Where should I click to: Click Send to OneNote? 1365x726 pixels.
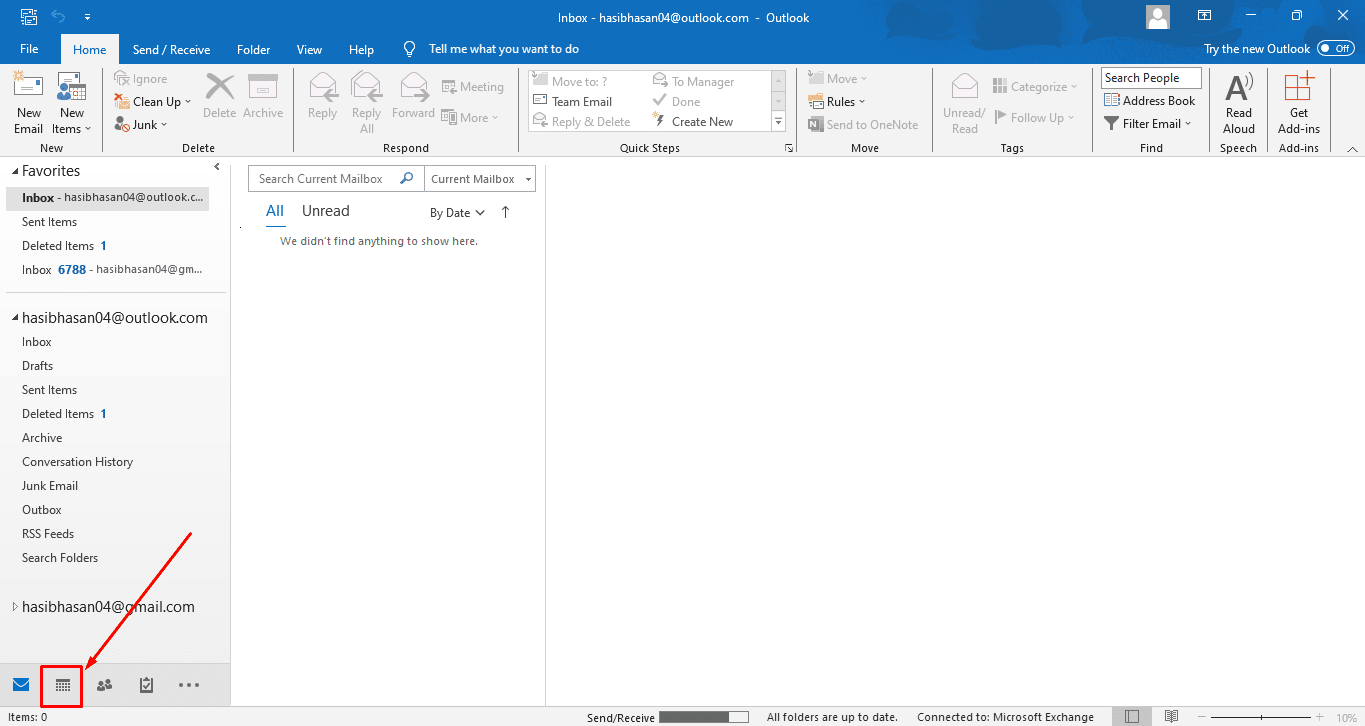pyautogui.click(x=863, y=125)
